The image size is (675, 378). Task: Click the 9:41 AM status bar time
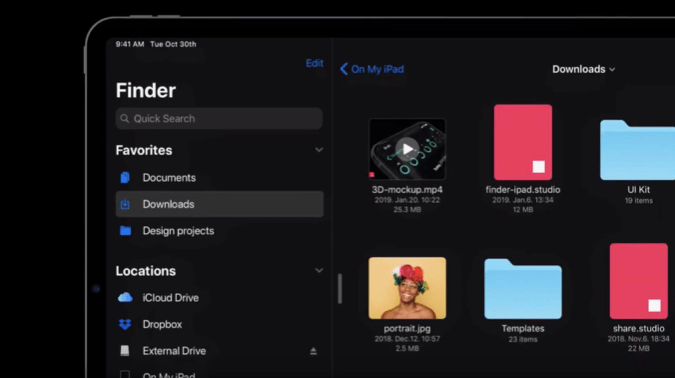click(130, 44)
